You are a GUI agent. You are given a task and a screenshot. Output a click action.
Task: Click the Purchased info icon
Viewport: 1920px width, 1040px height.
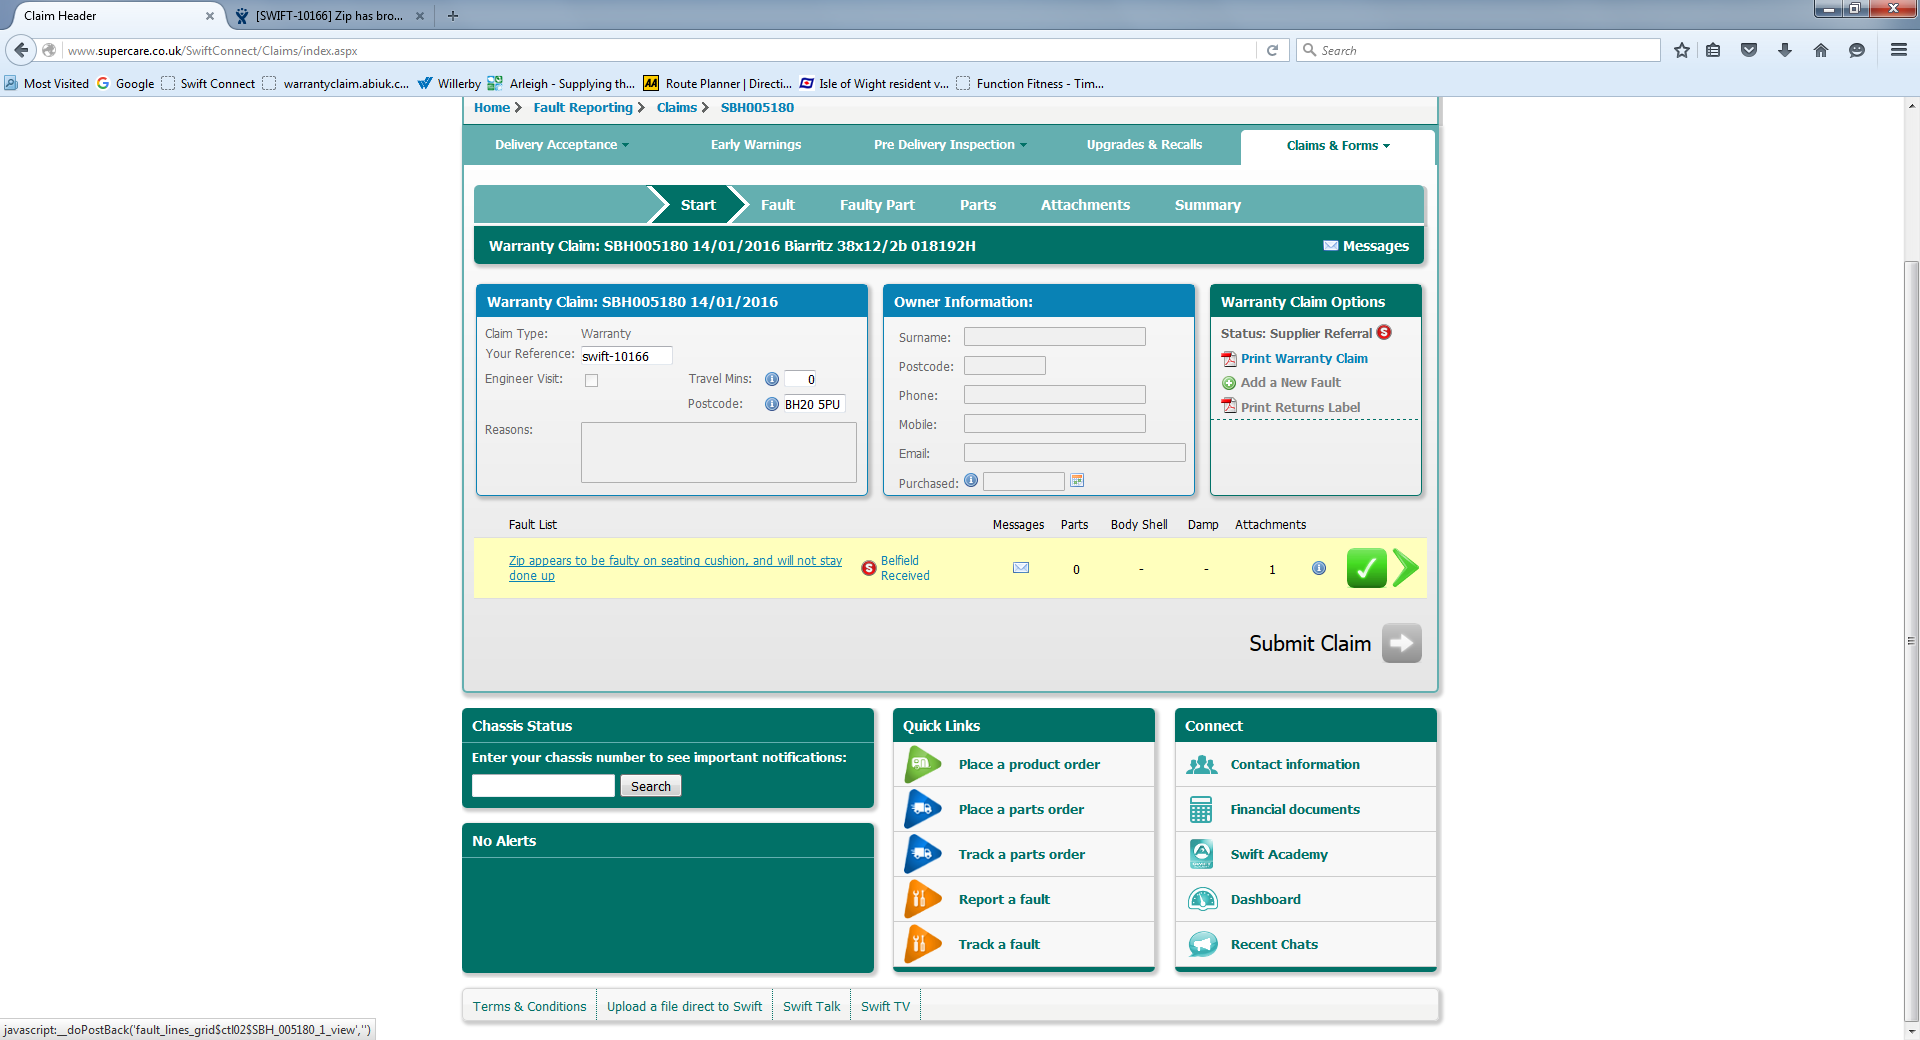pyautogui.click(x=971, y=480)
